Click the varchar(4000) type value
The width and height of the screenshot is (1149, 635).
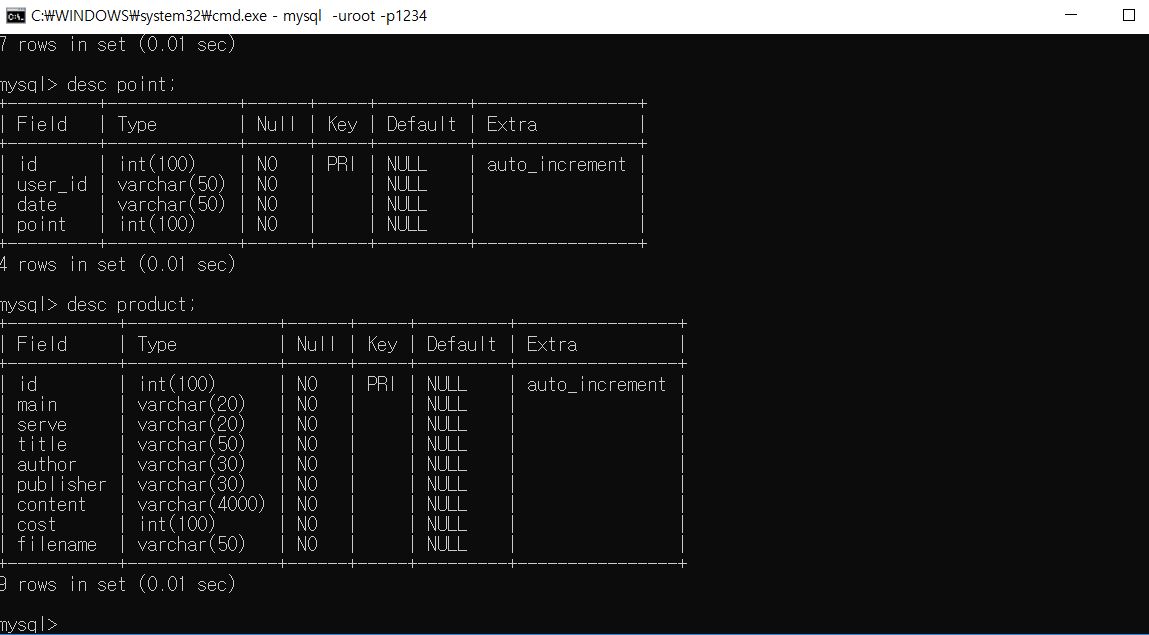point(201,504)
